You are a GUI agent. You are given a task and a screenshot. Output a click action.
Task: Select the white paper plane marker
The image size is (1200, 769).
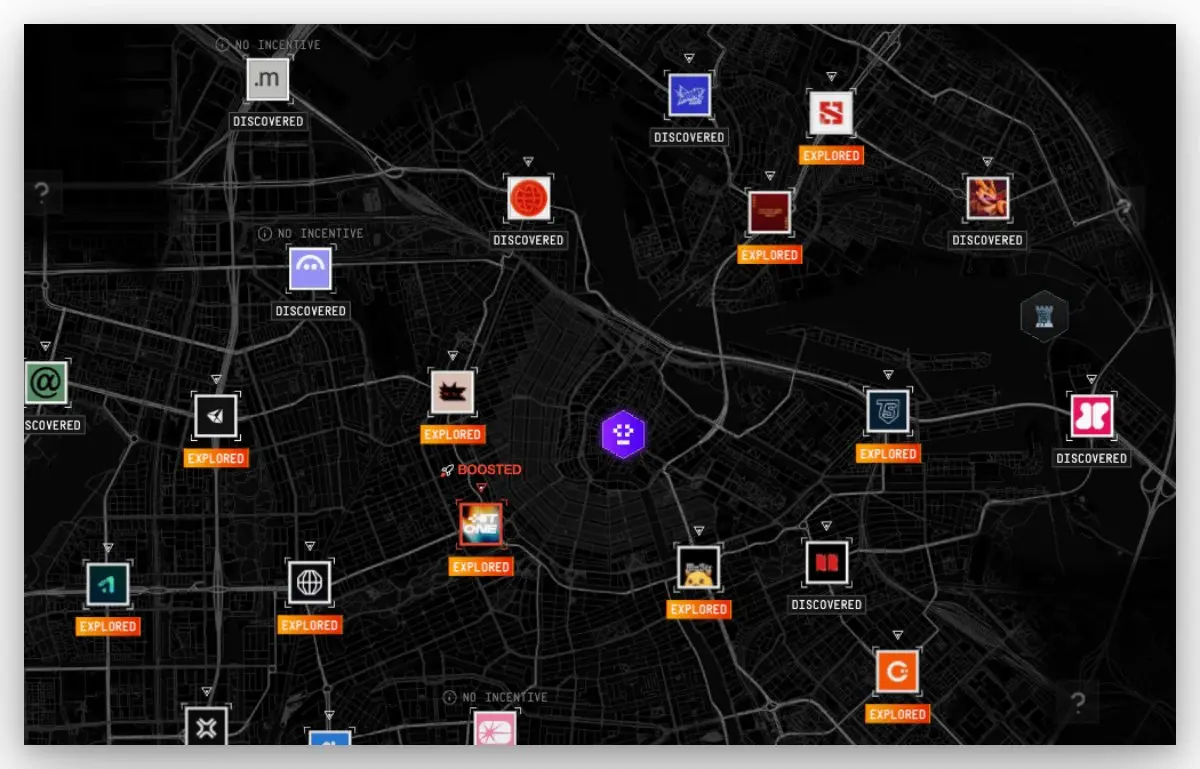216,416
